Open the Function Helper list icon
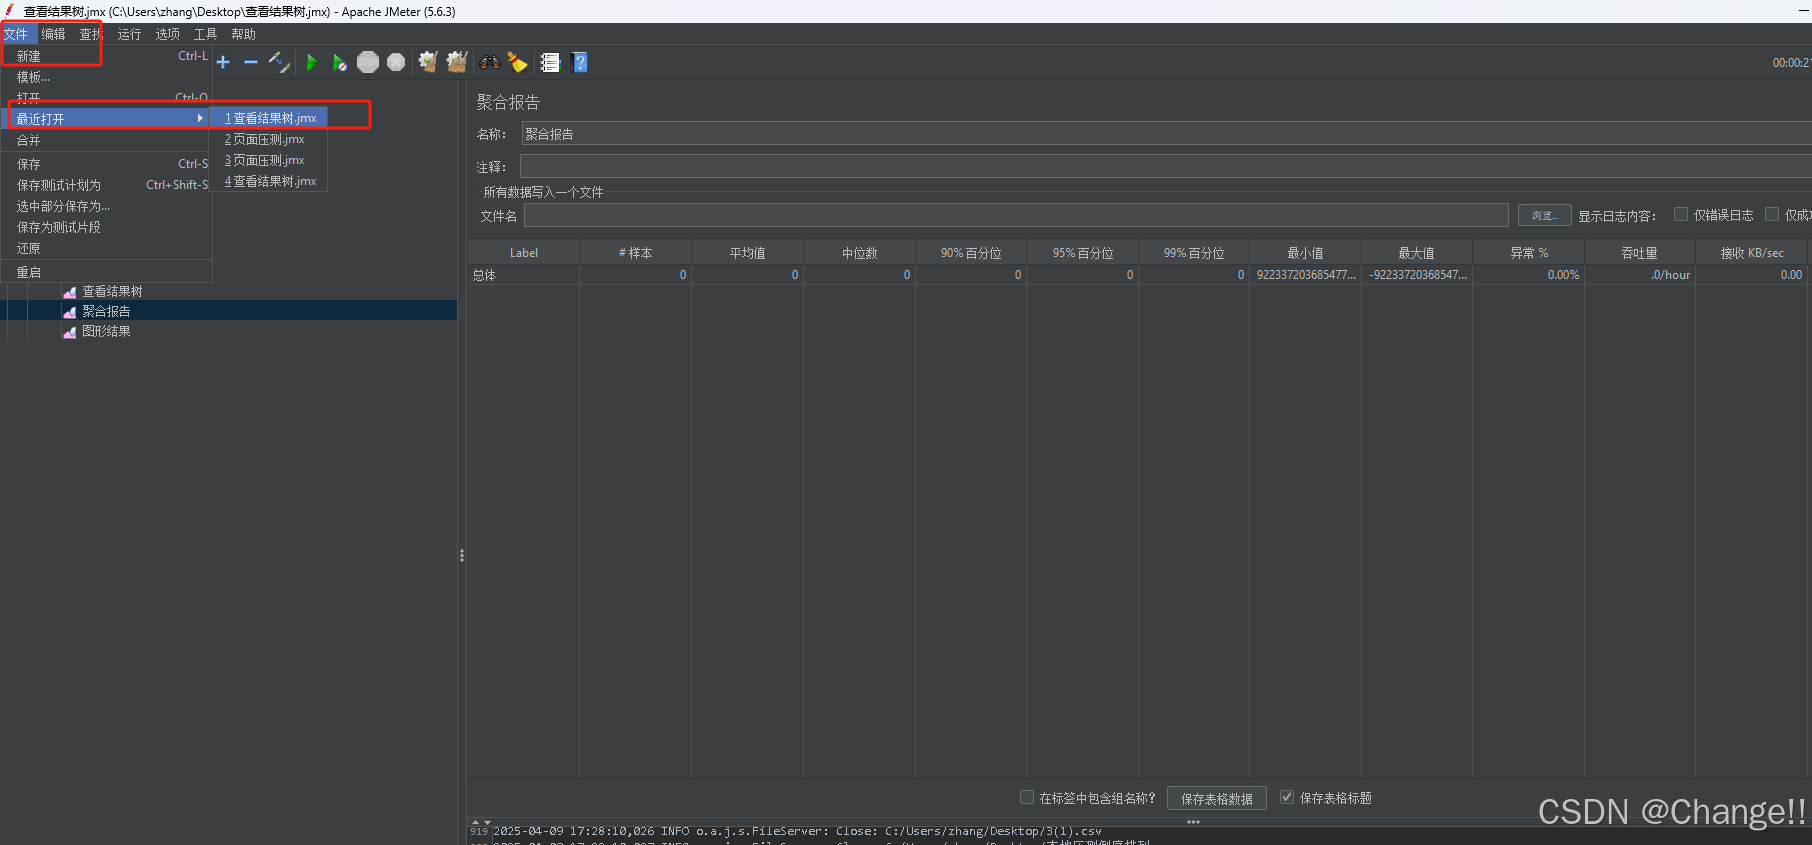This screenshot has height=845, width=1812. click(550, 62)
